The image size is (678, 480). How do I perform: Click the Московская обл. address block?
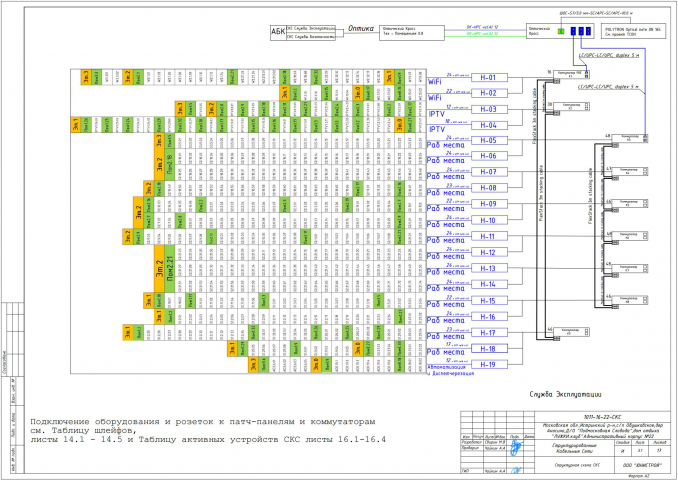(x=601, y=430)
